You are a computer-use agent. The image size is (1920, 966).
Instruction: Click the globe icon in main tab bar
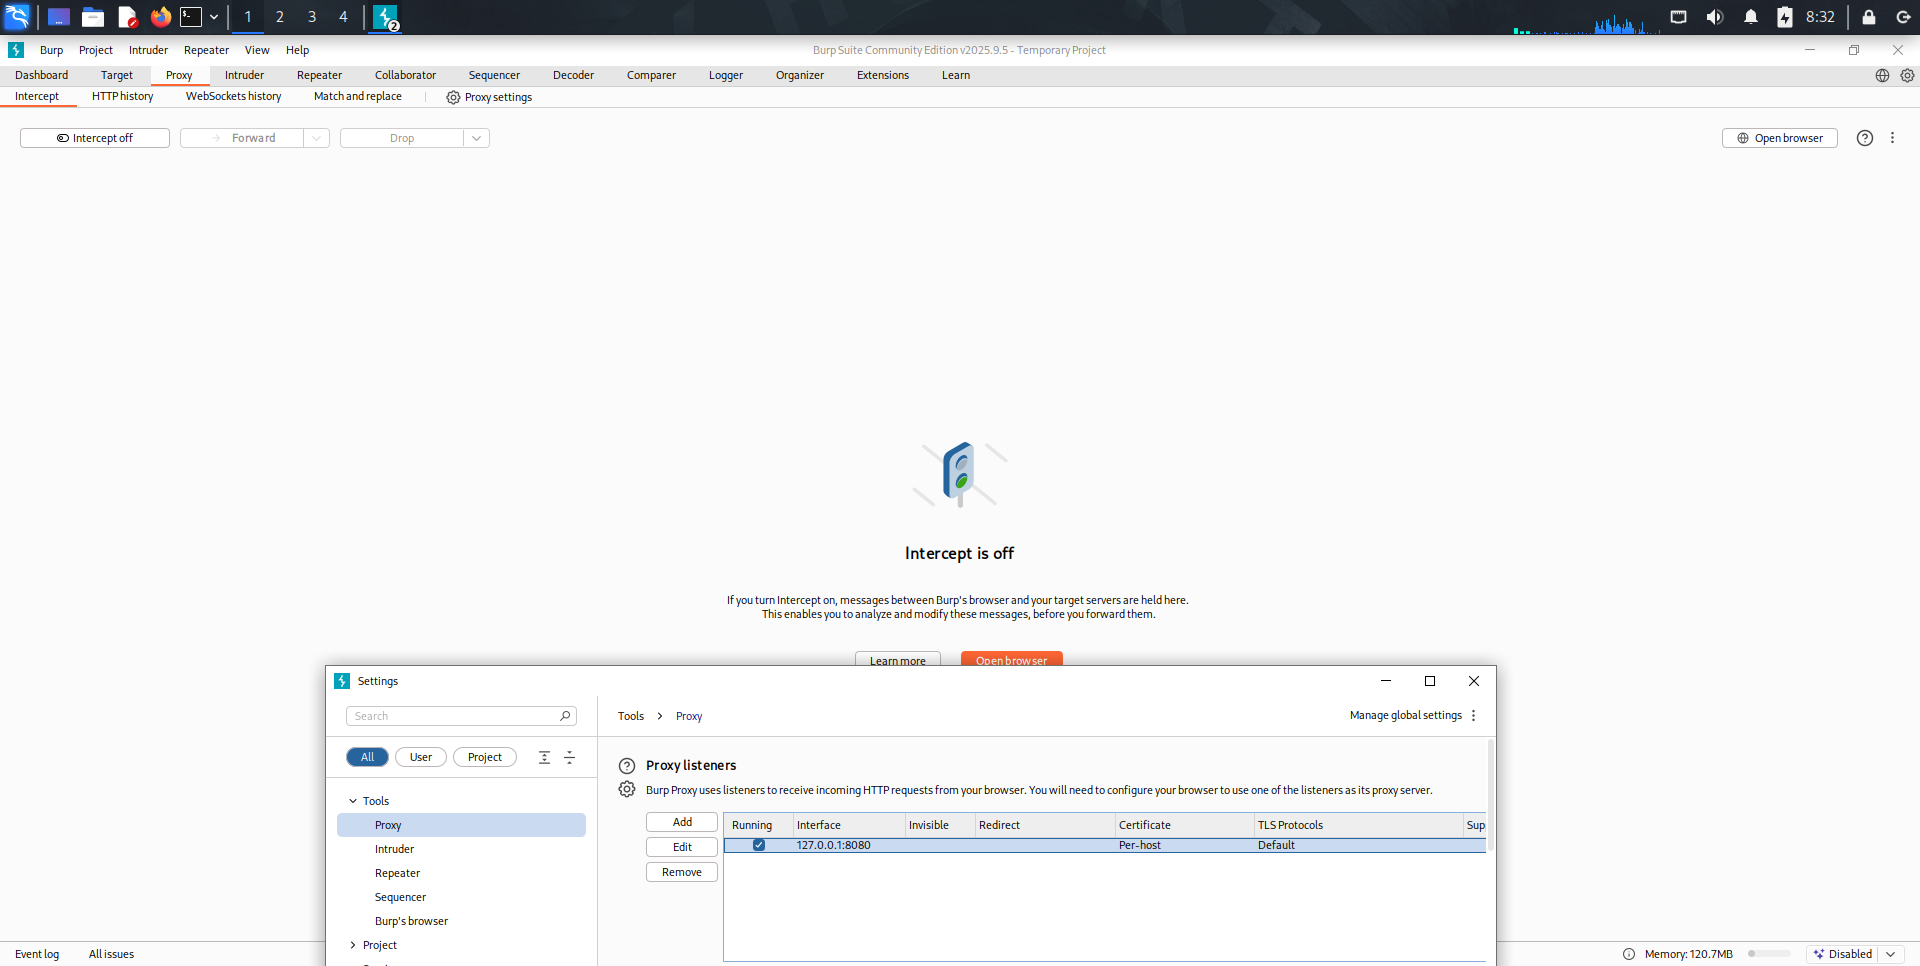tap(1882, 75)
